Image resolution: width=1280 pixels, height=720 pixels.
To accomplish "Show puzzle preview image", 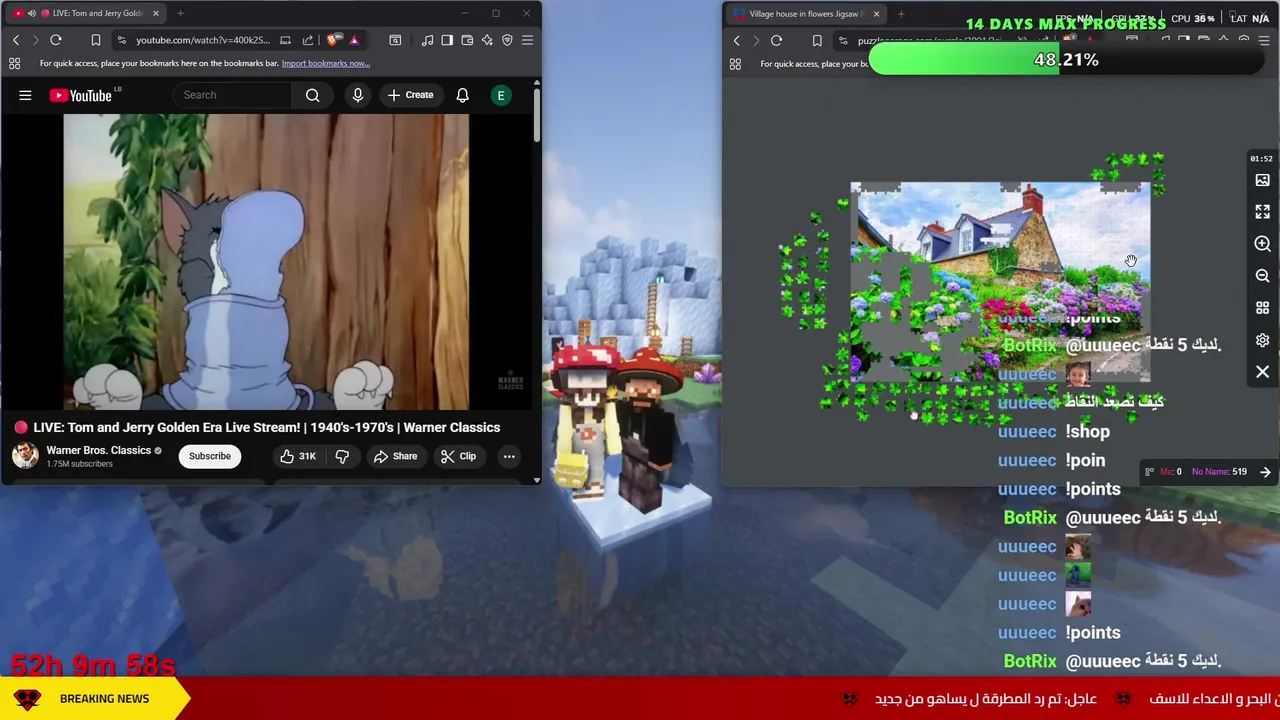I will pos(1262,180).
